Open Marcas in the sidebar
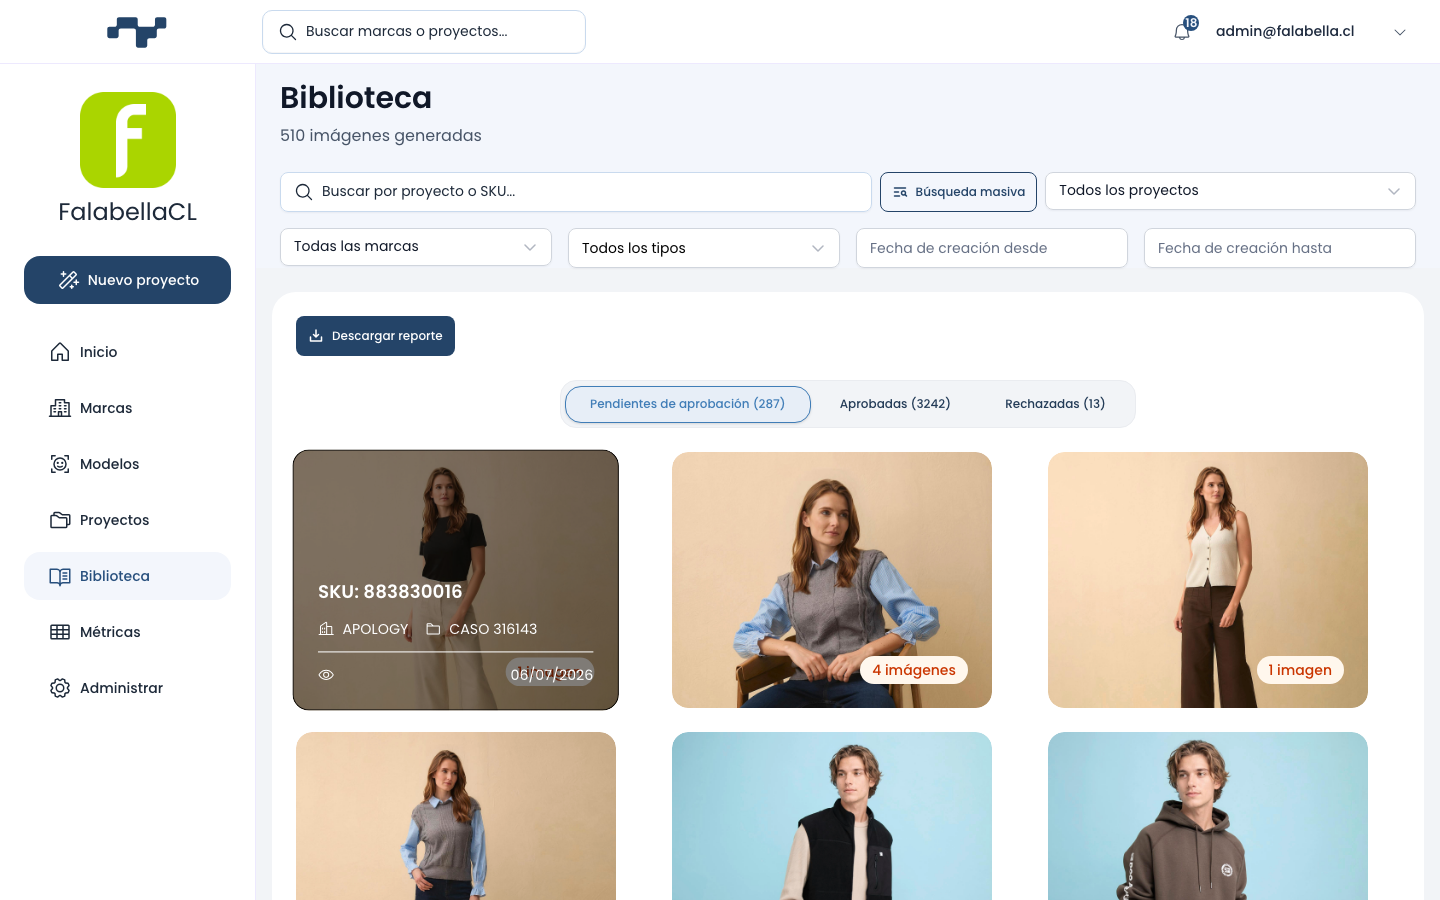The height and width of the screenshot is (900, 1440). (127, 408)
